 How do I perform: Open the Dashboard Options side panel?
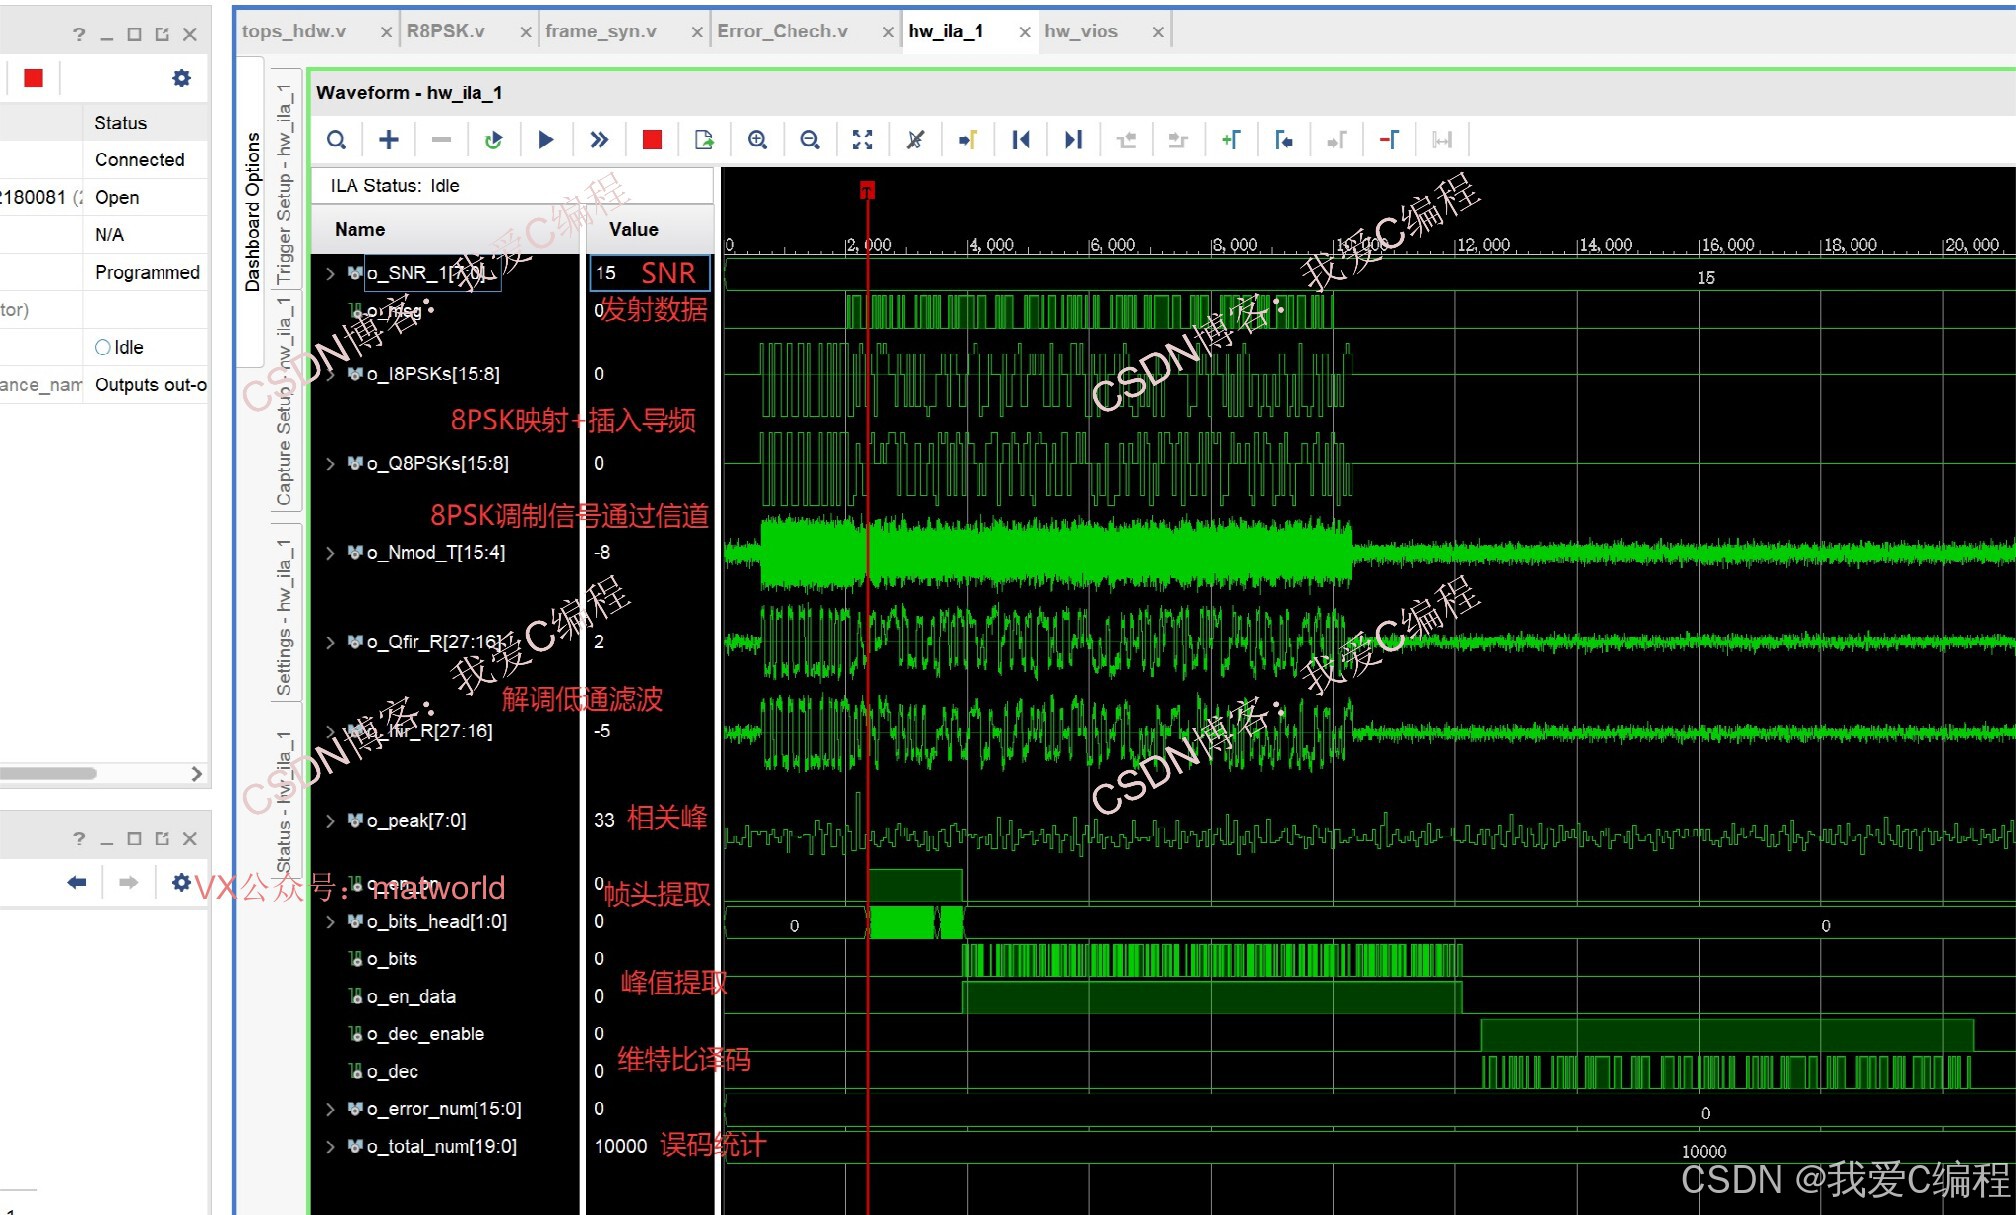click(252, 211)
